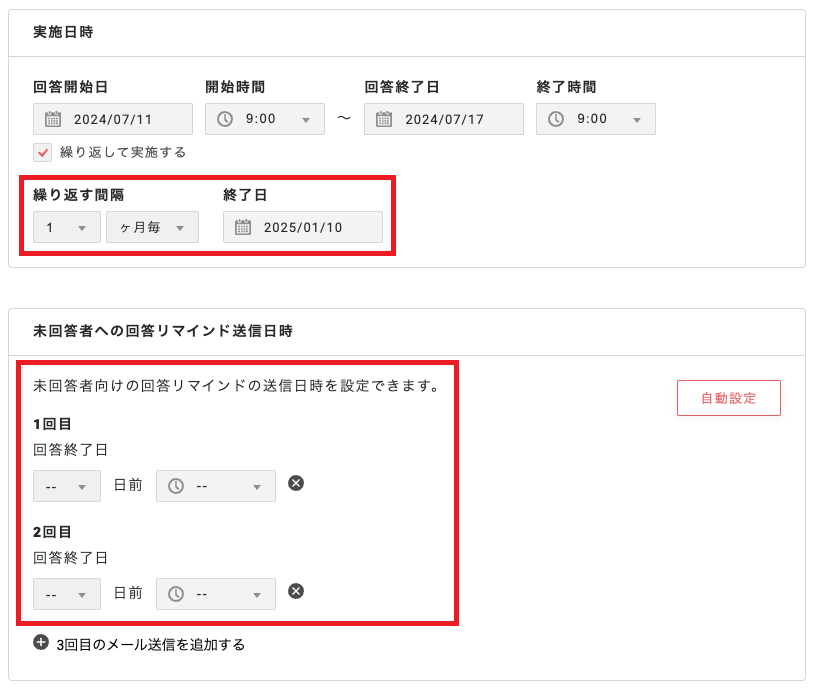Open the ヶ月毎 frequency dropdown
The height and width of the screenshot is (691, 814).
151,226
